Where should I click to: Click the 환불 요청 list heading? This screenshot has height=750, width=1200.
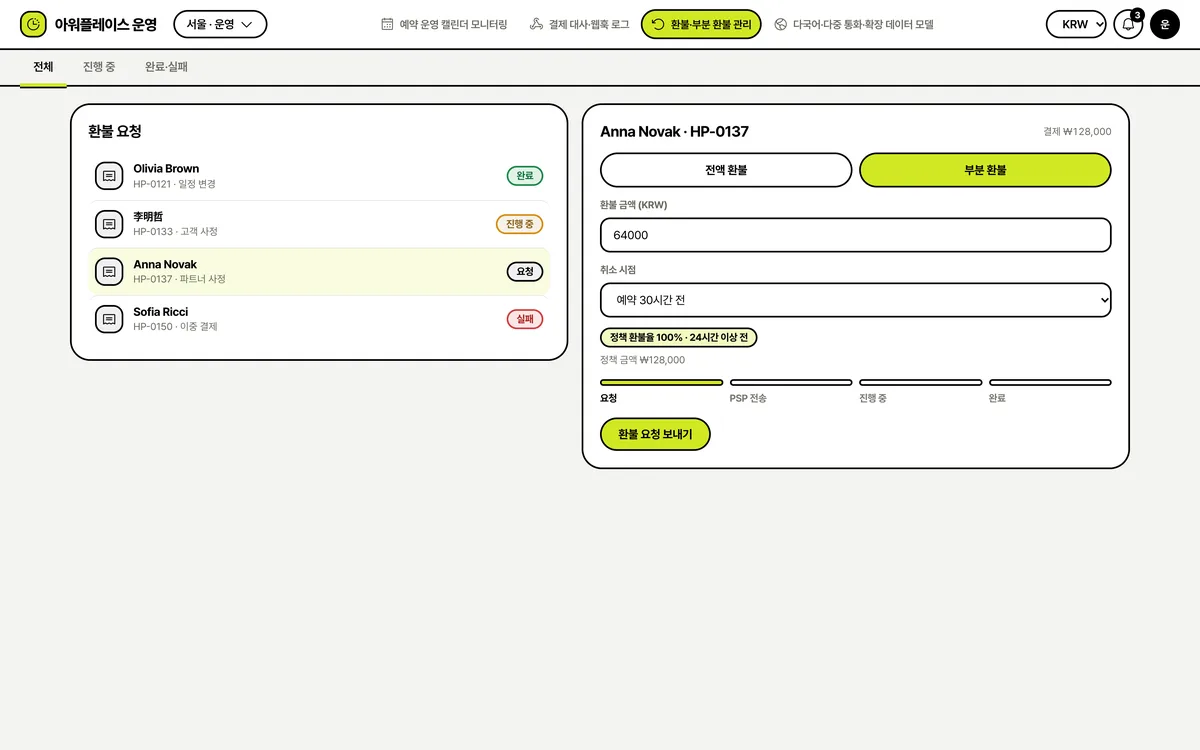coord(115,131)
